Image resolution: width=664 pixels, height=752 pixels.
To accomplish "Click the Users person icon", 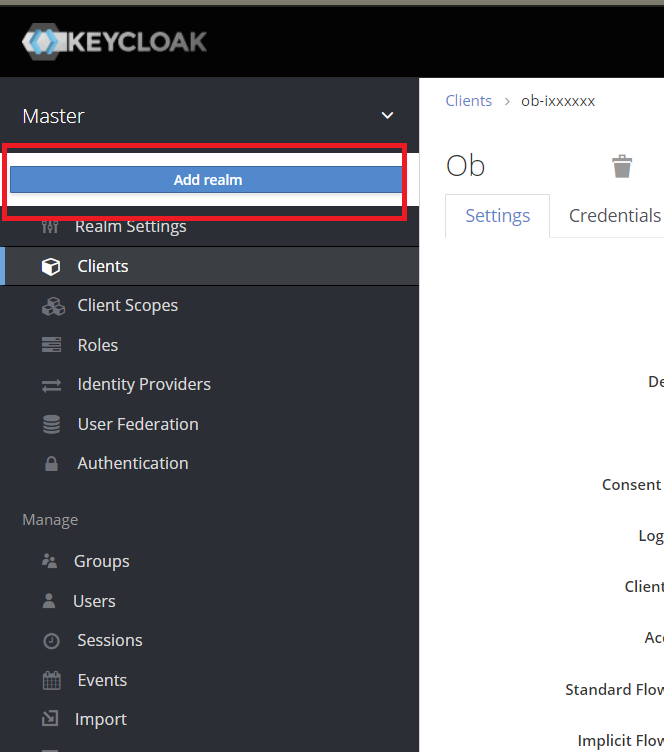I will pyautogui.click(x=49, y=601).
